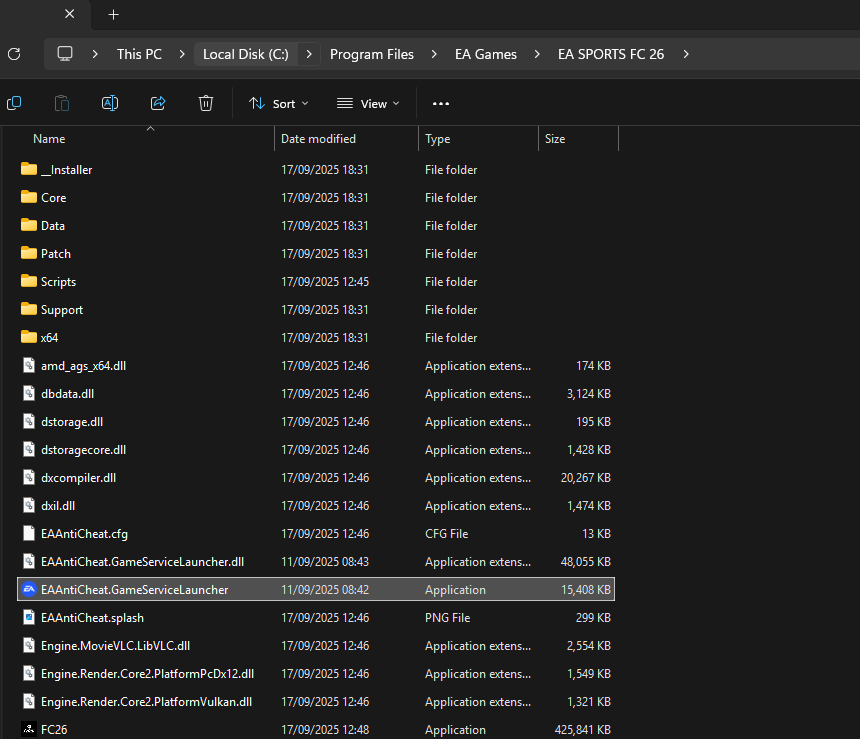Sort by Date modified column header
Viewport: 860px width, 739px height.
318,139
